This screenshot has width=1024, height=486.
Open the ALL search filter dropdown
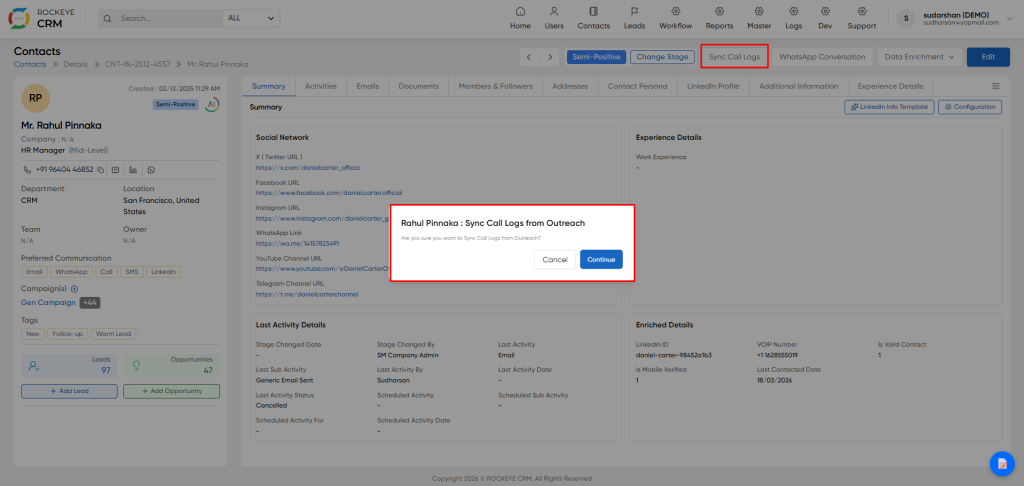(251, 18)
